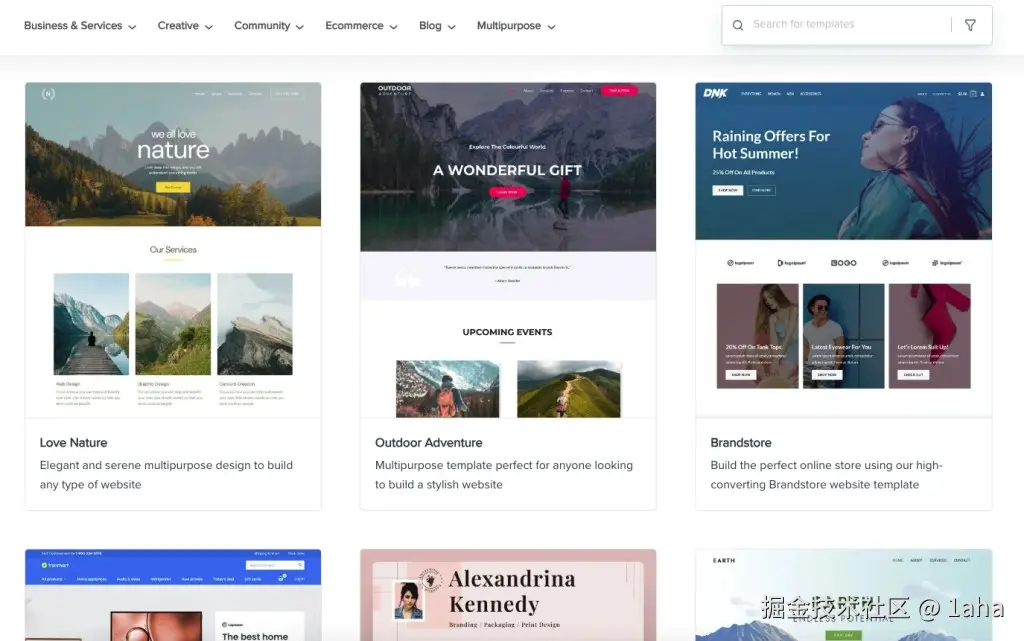
Task: Open the template filter funnel icon
Action: [970, 25]
